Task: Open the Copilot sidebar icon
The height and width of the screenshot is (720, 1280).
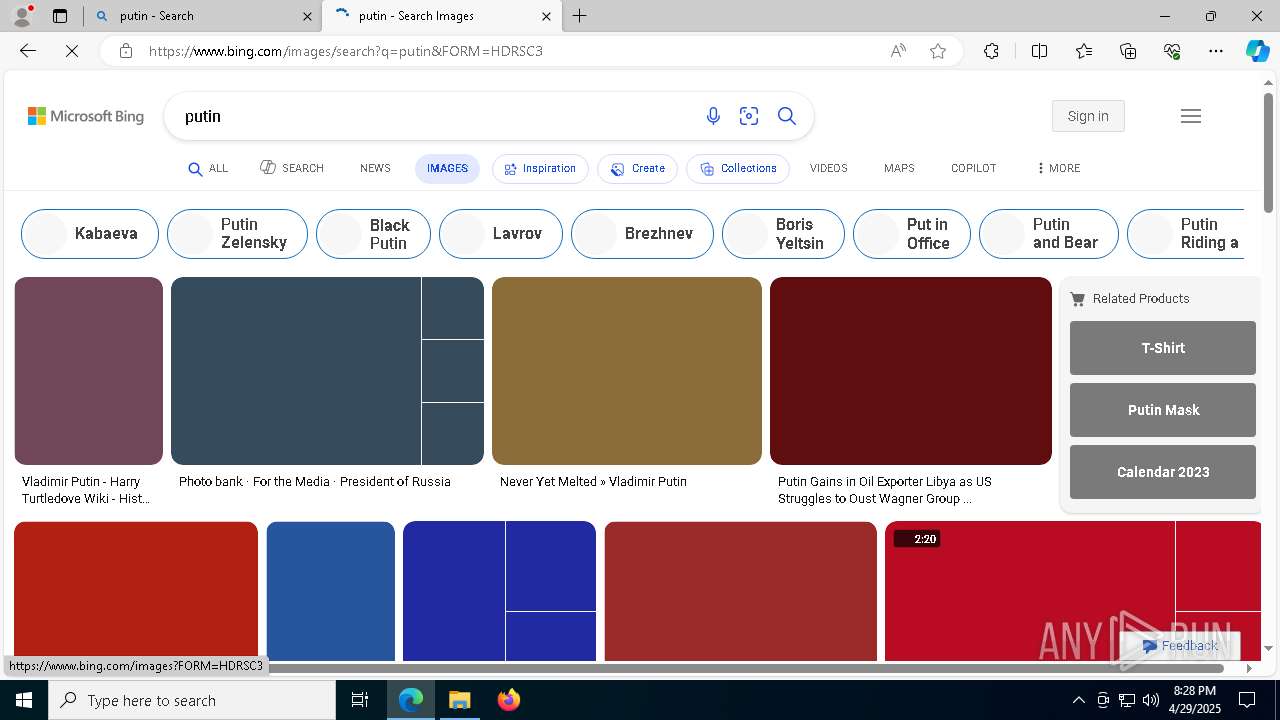Action: coord(1257,51)
